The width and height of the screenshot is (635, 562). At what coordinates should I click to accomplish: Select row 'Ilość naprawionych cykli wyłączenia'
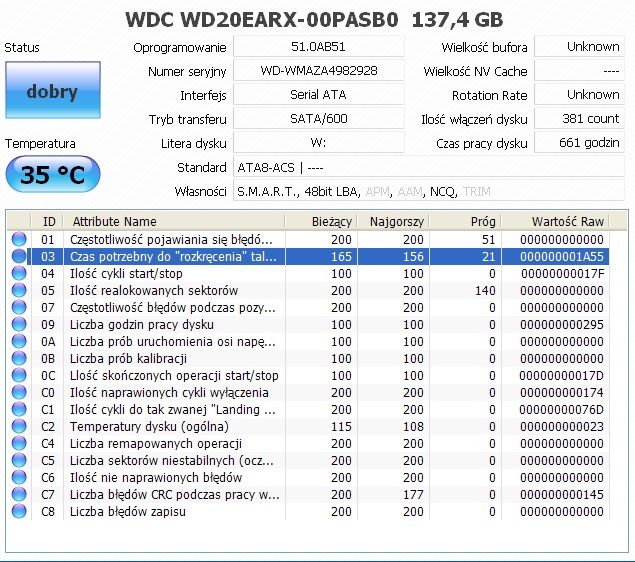[308, 392]
